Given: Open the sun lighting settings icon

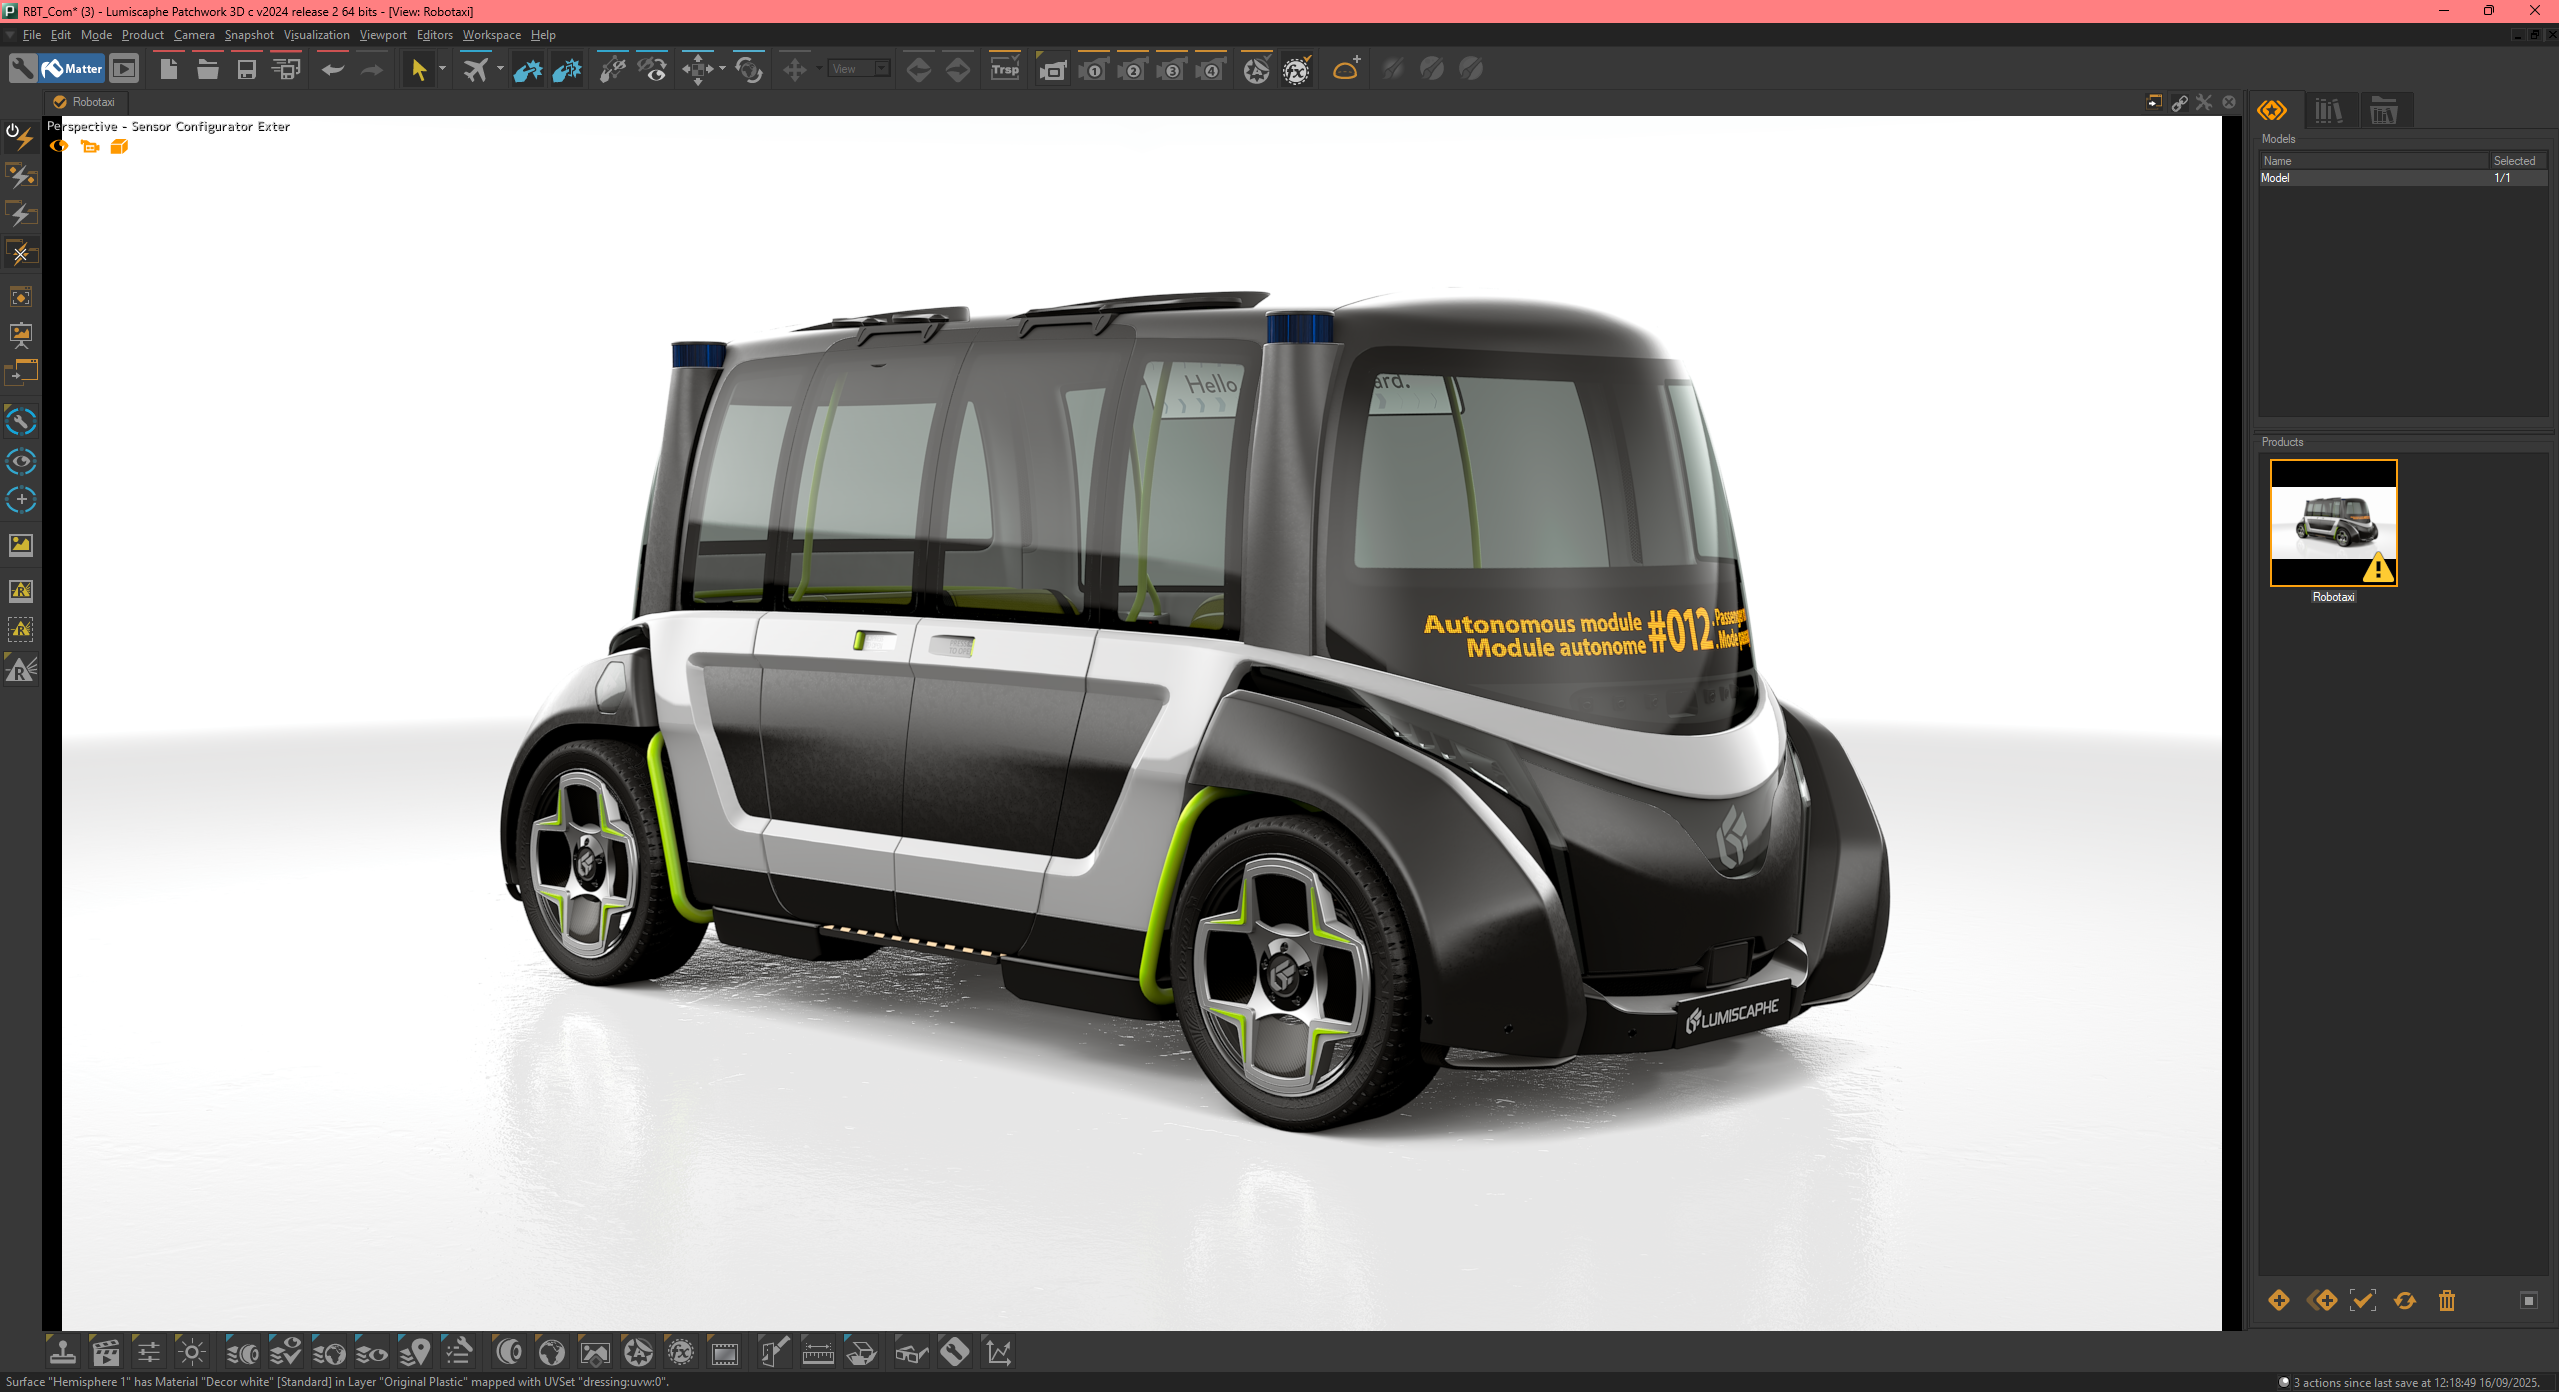Looking at the screenshot, I should pos(192,1353).
